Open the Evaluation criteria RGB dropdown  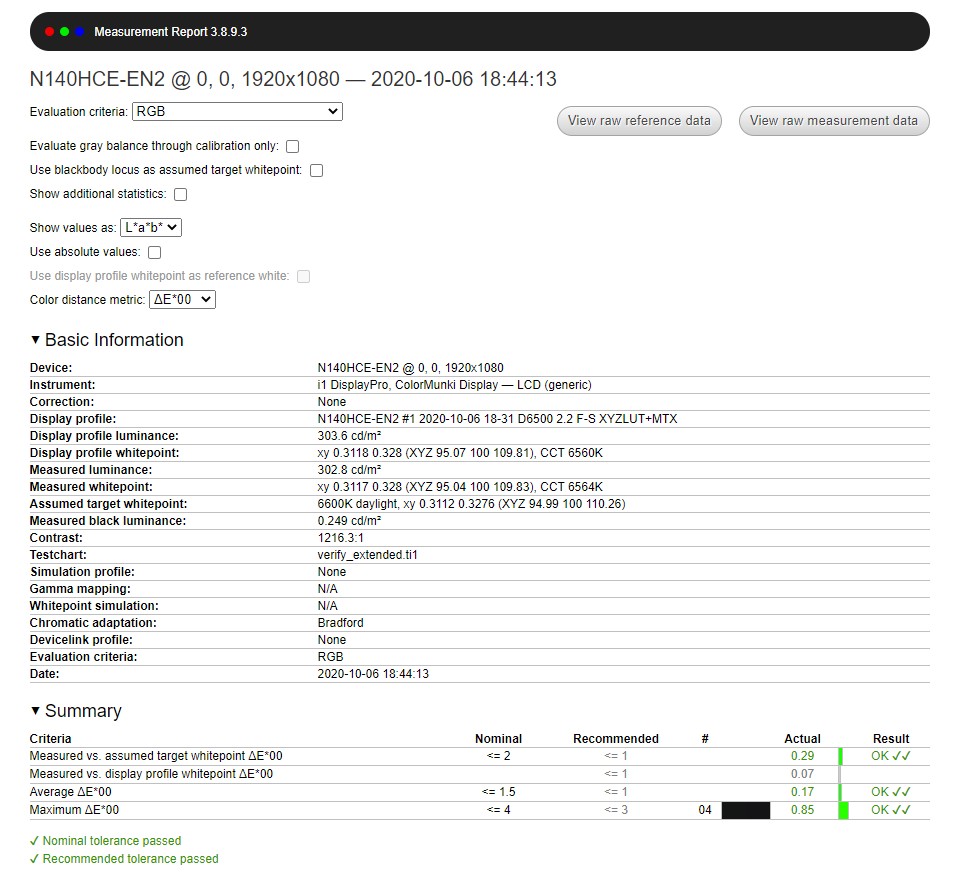(x=237, y=112)
